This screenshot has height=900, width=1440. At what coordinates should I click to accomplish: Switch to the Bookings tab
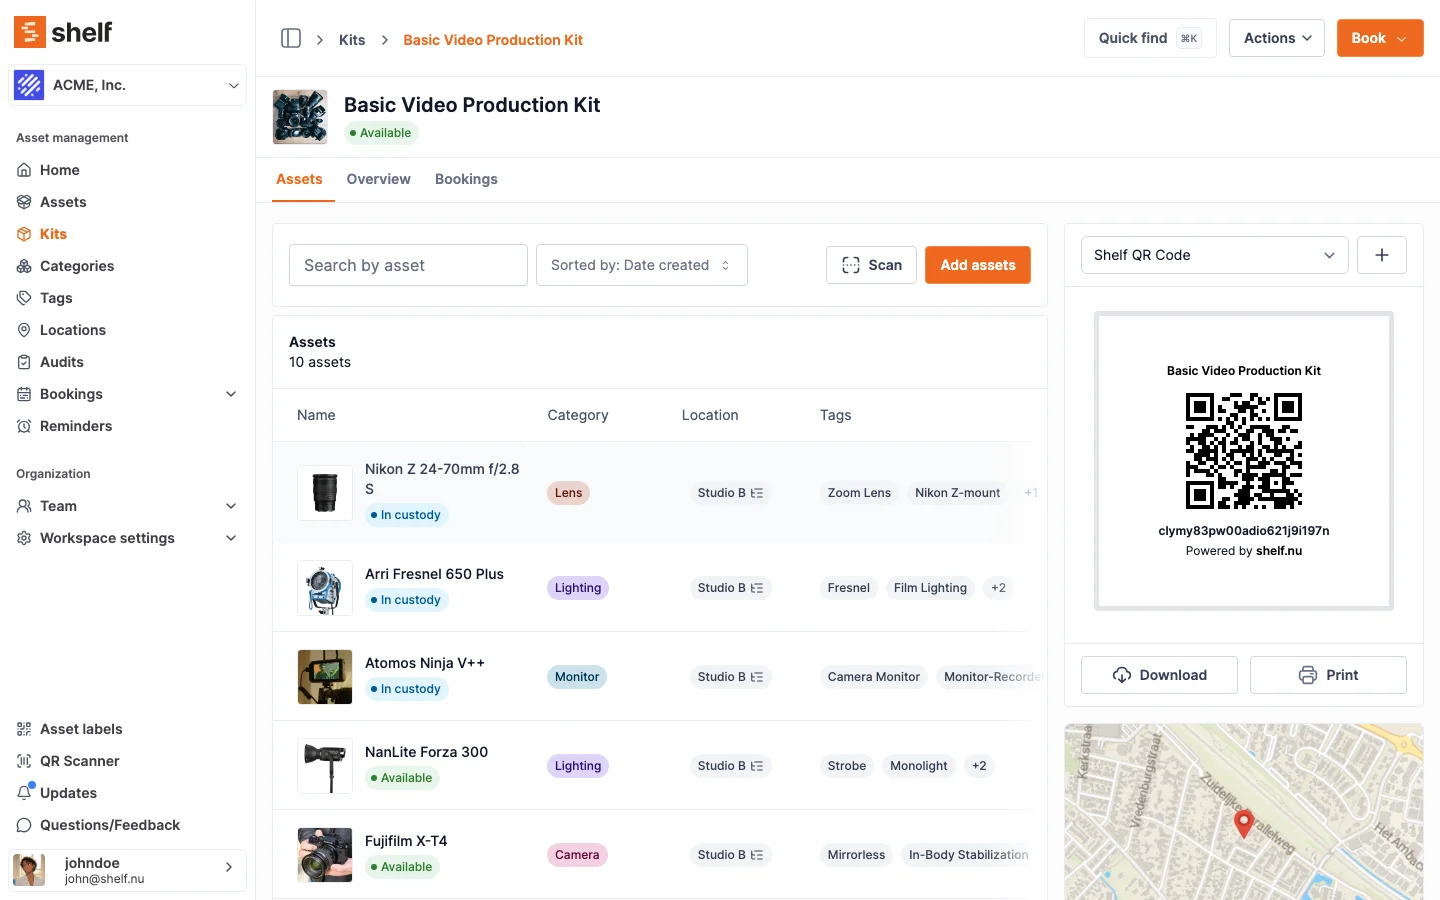[x=466, y=179]
